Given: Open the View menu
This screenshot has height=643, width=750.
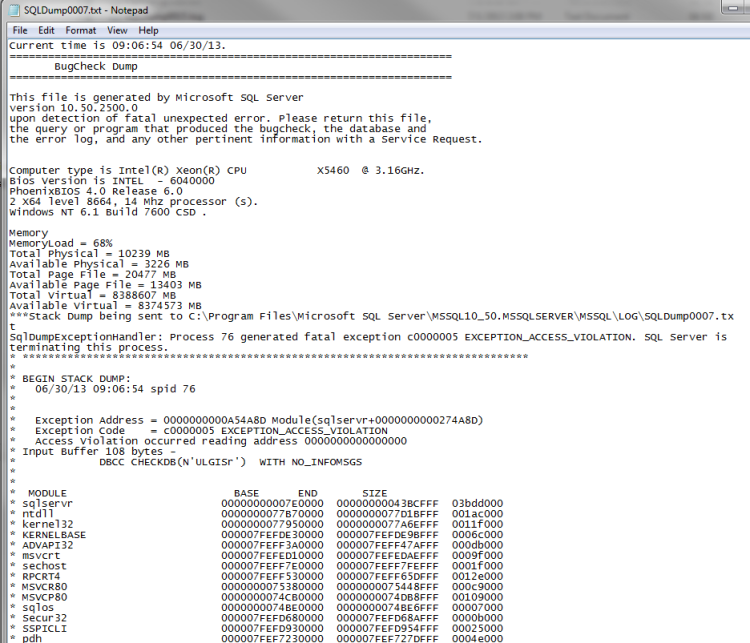Looking at the screenshot, I should (x=117, y=31).
